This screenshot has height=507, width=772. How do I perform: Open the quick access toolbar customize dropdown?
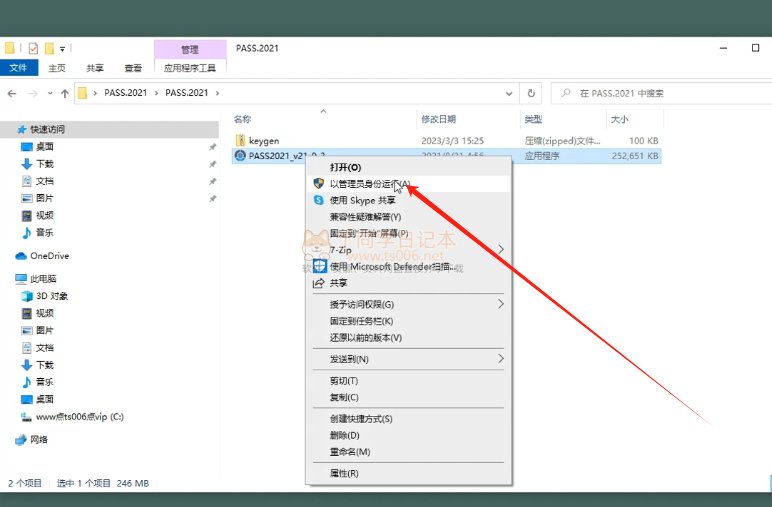(63, 49)
